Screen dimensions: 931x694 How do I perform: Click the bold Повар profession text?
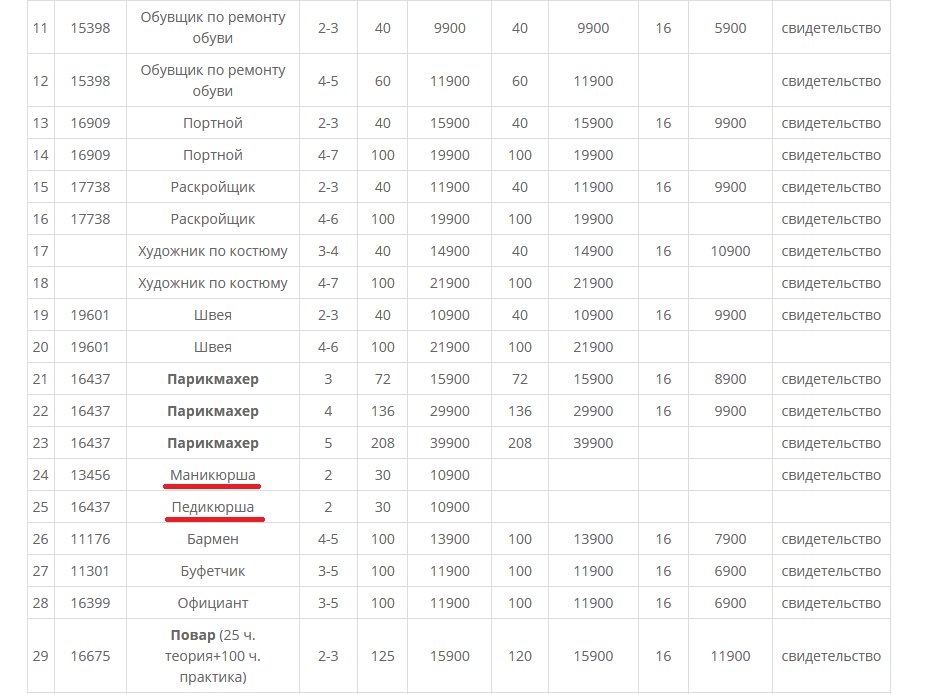[x=191, y=635]
